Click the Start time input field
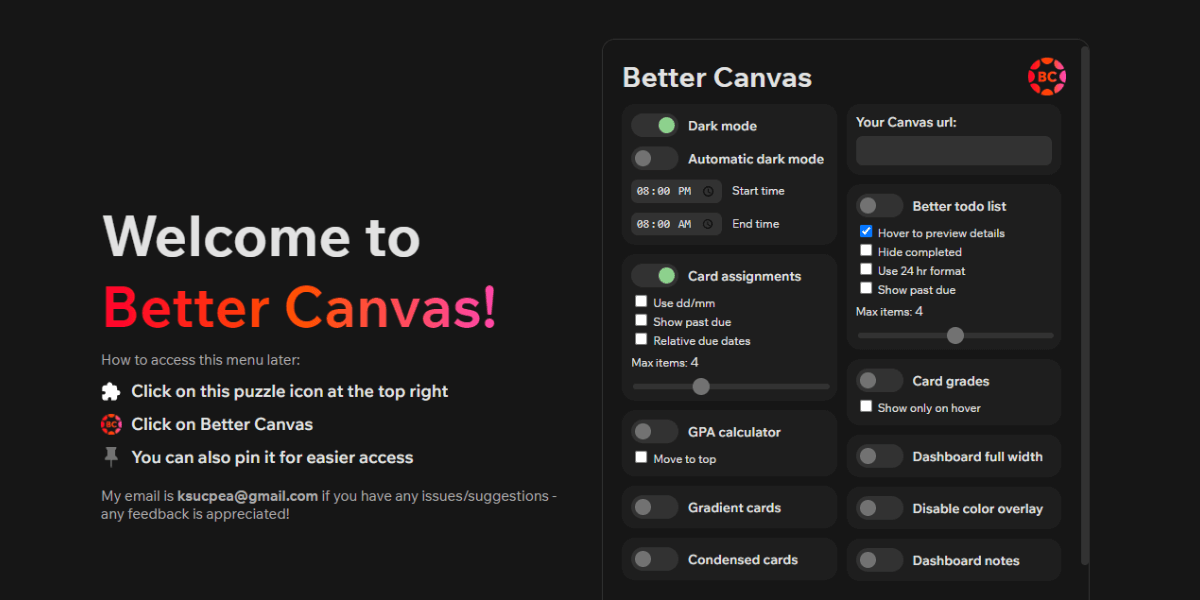The image size is (1200, 600). (x=665, y=191)
